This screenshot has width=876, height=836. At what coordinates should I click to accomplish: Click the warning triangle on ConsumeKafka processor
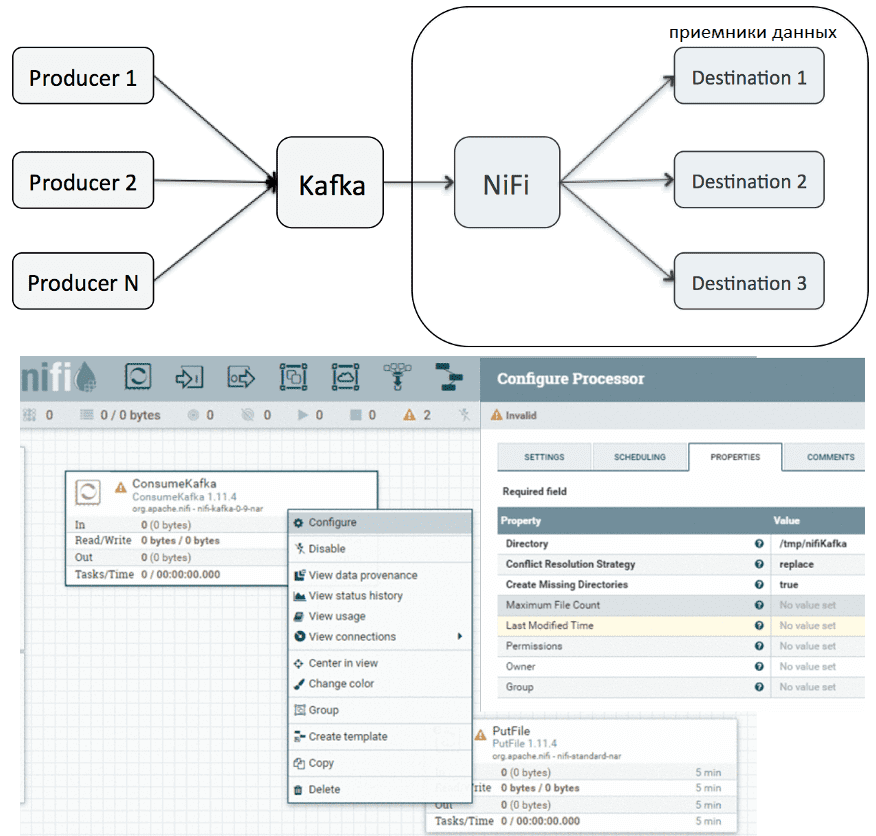coord(120,487)
